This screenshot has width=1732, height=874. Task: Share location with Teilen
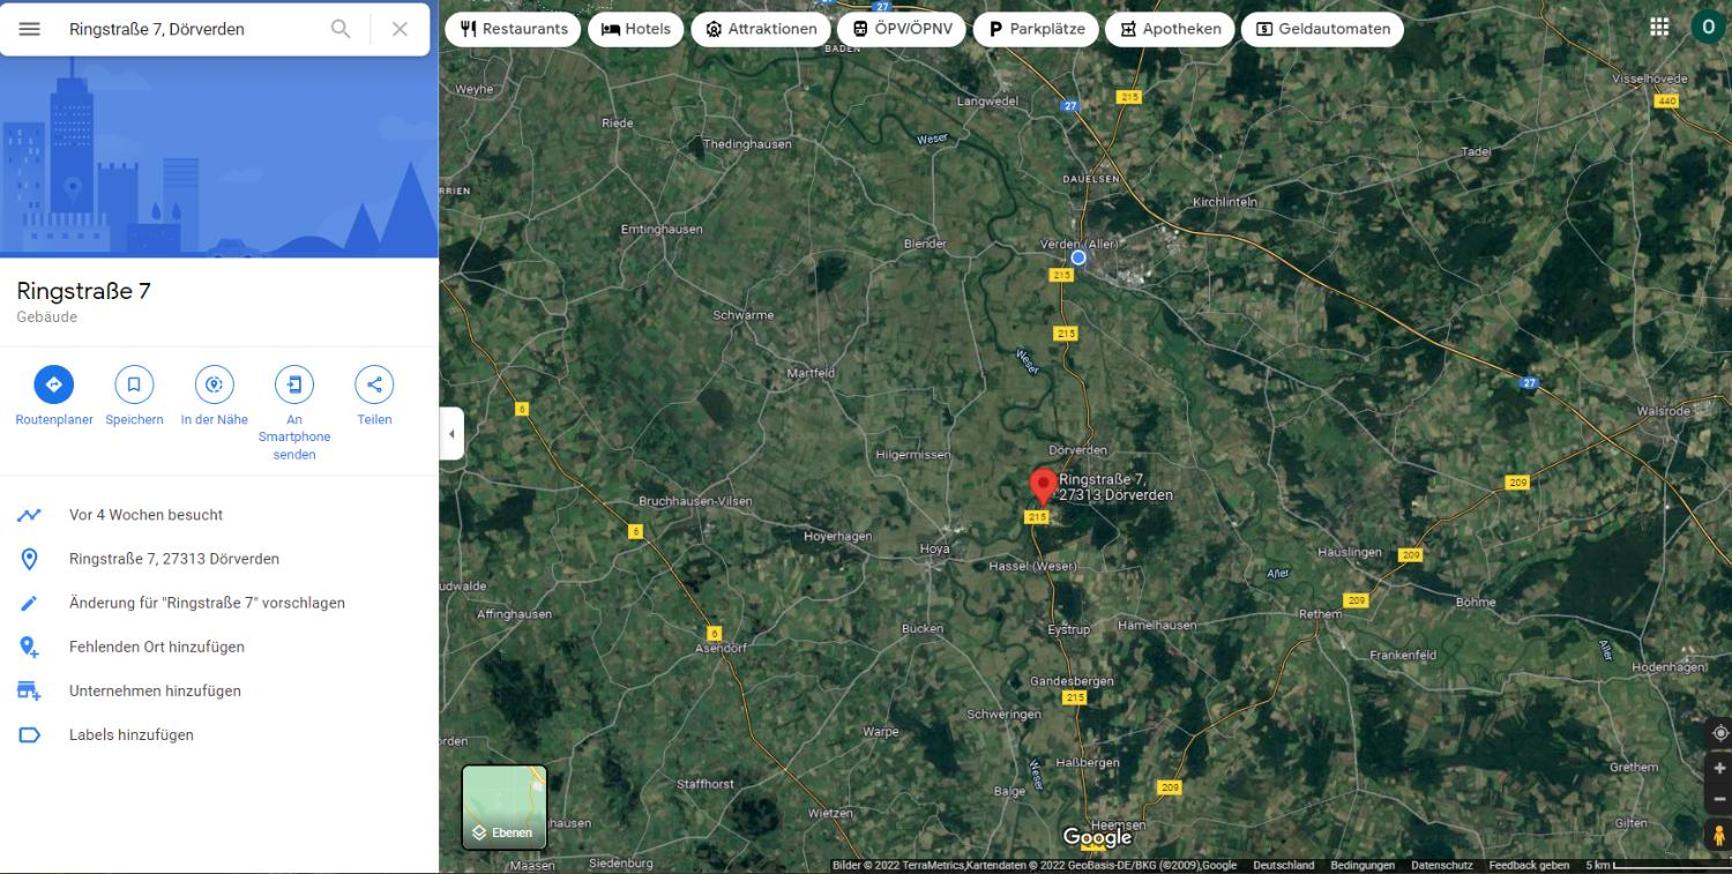click(x=374, y=396)
